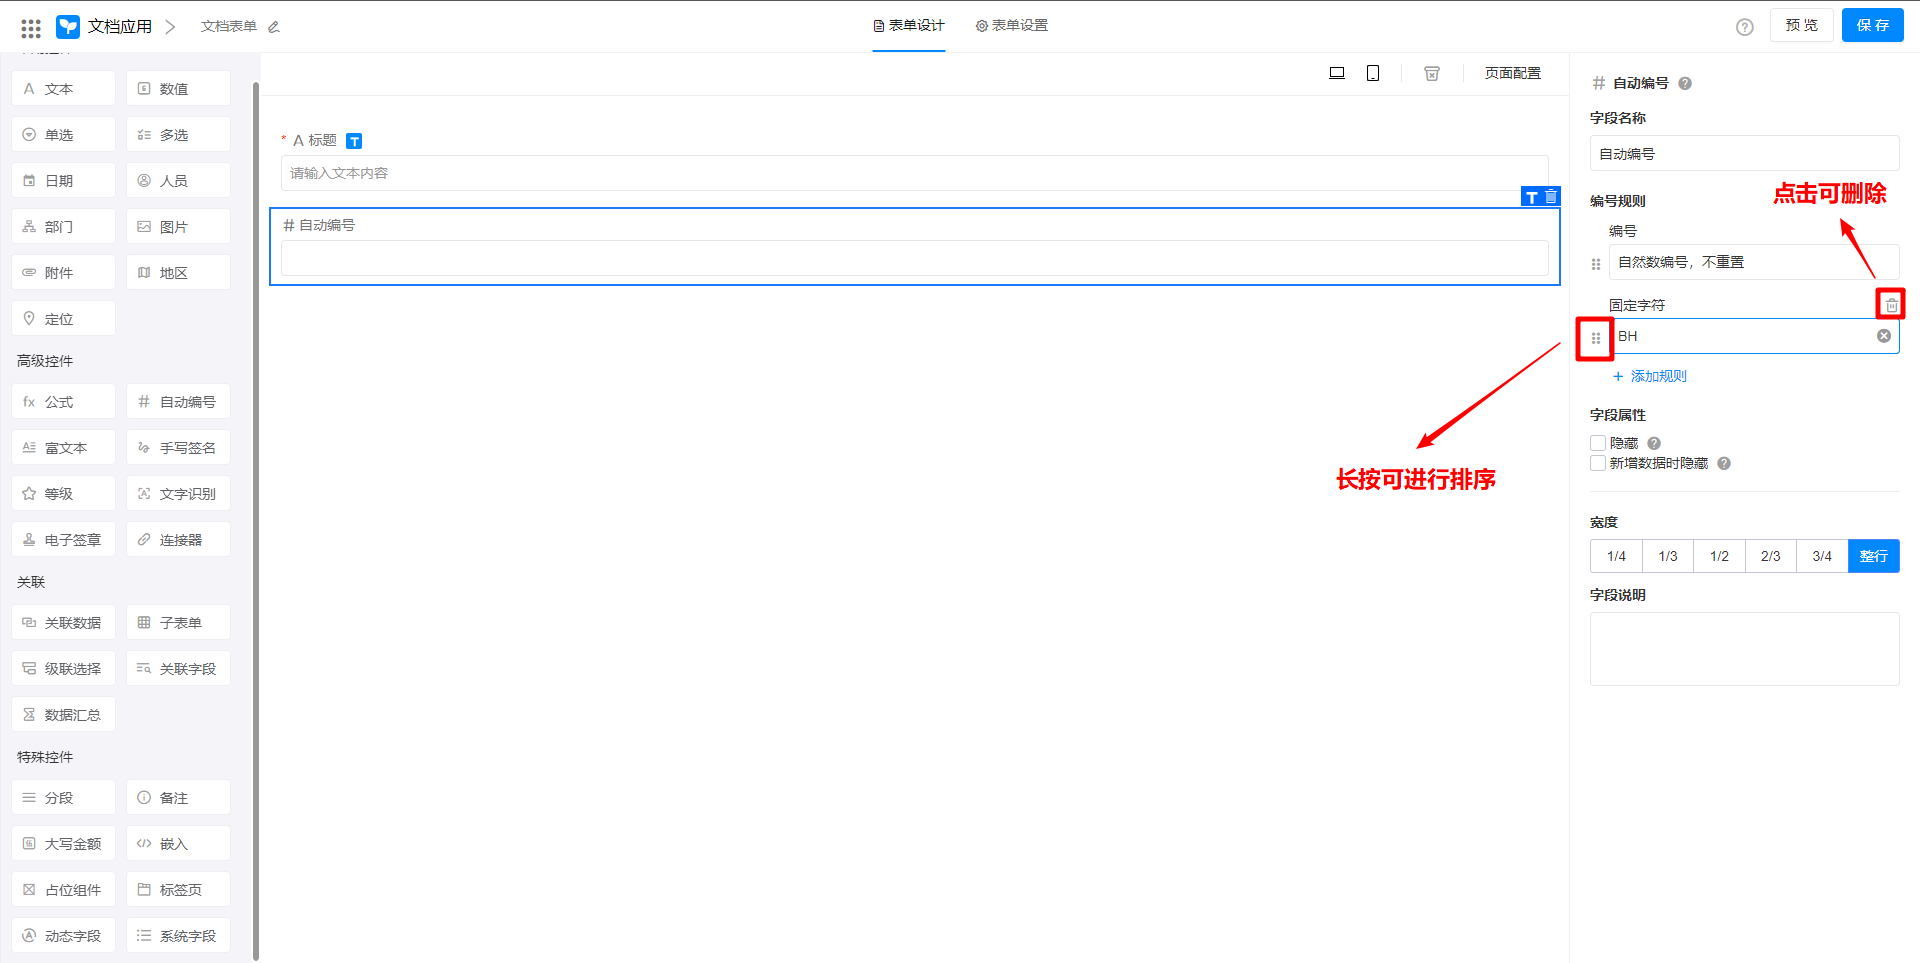
Task: Click the clear form icon in toolbar
Action: [1432, 73]
